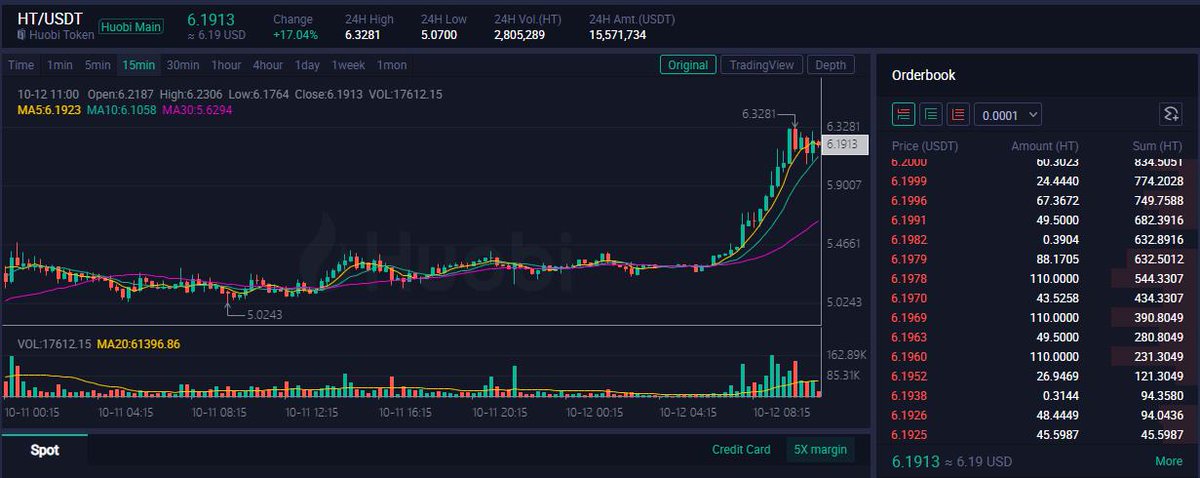Screen dimensions: 1200x478
Task: Select the 6.1925 sell order price
Action: [908, 435]
